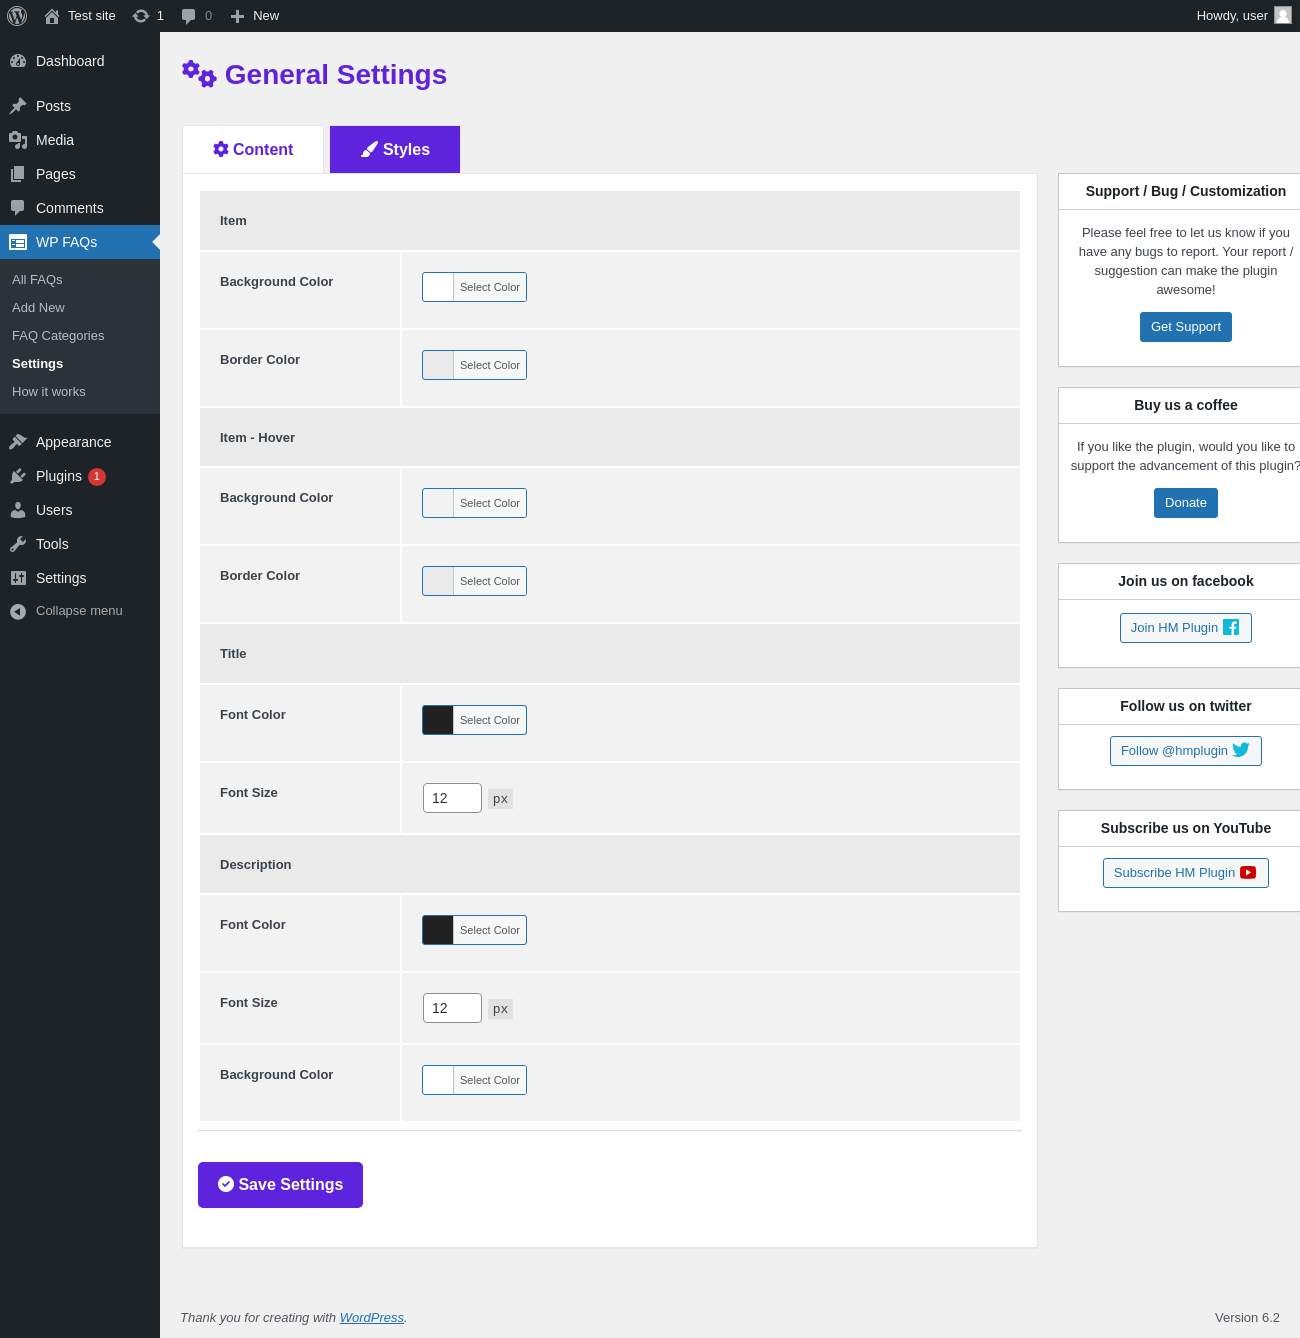Screen dimensions: 1300x1338
Task: Switch to the Content tab
Action: (x=253, y=149)
